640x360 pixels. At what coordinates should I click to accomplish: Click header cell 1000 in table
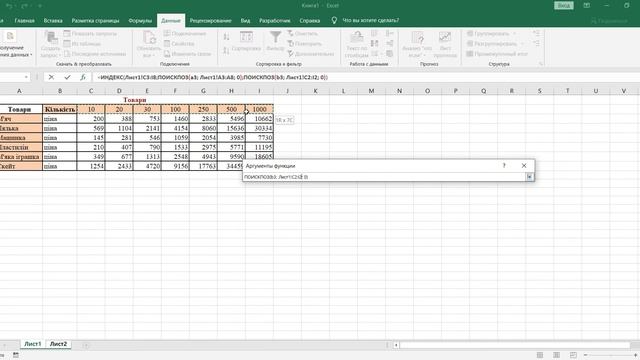[x=260, y=109]
